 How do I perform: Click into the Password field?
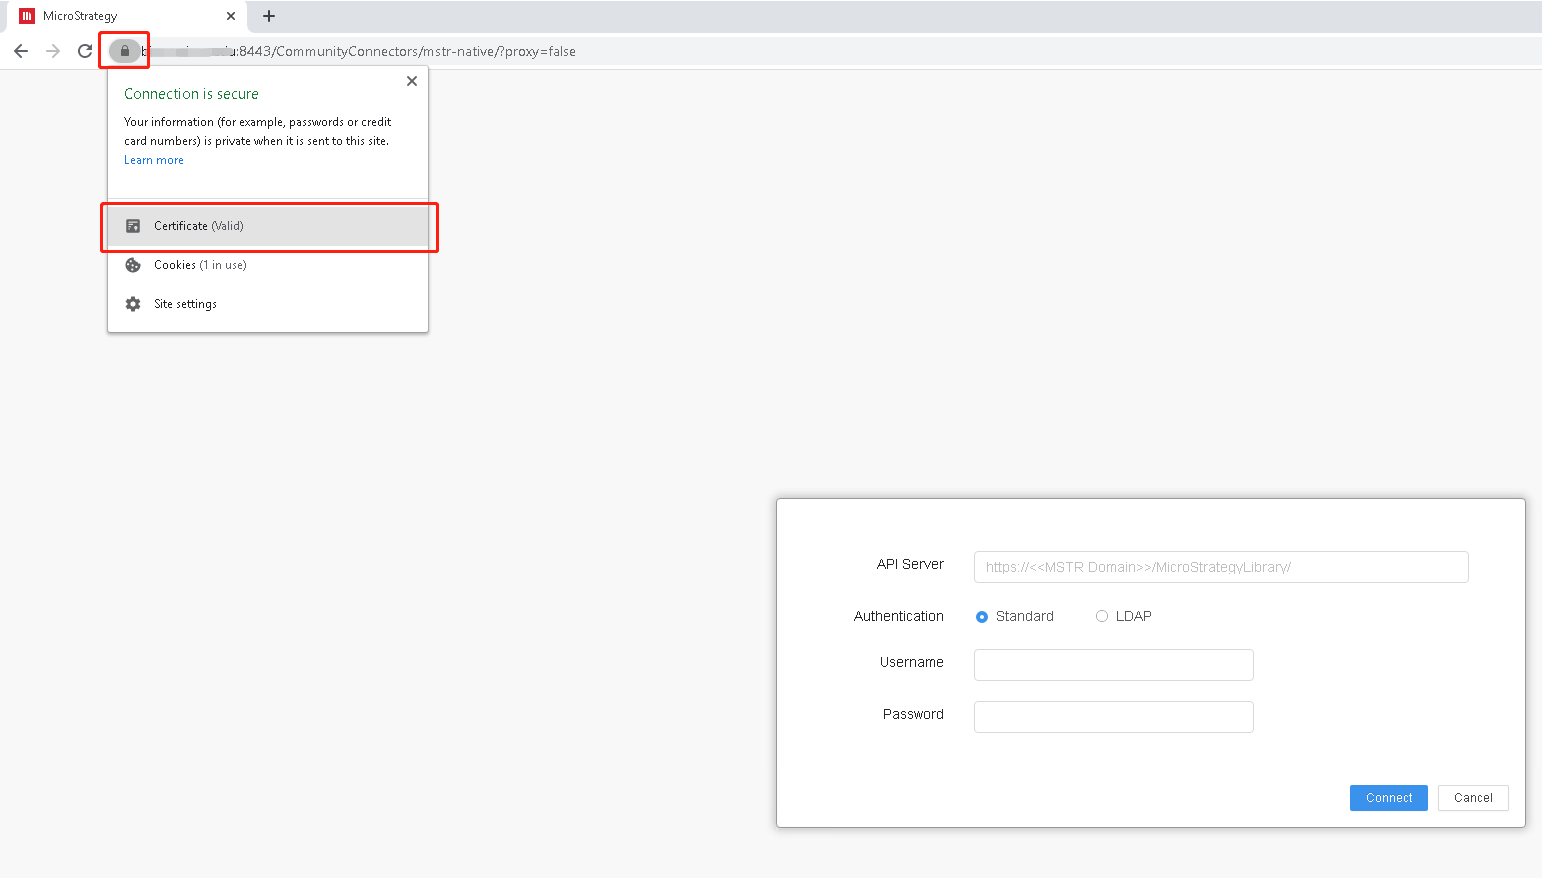(x=1113, y=717)
